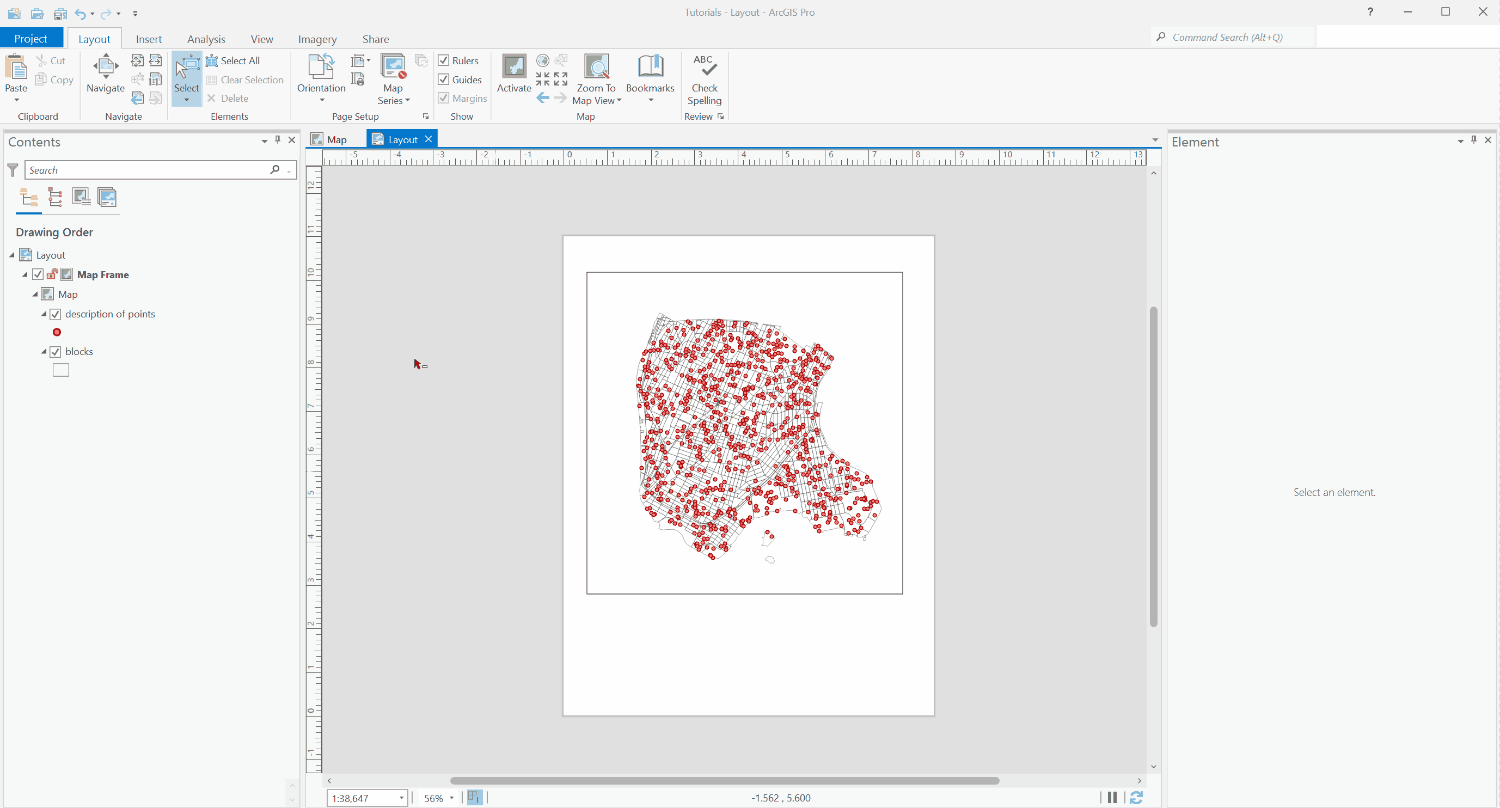This screenshot has width=1500, height=808.
Task: Click the filter funnel icon in Contents
Action: click(13, 170)
